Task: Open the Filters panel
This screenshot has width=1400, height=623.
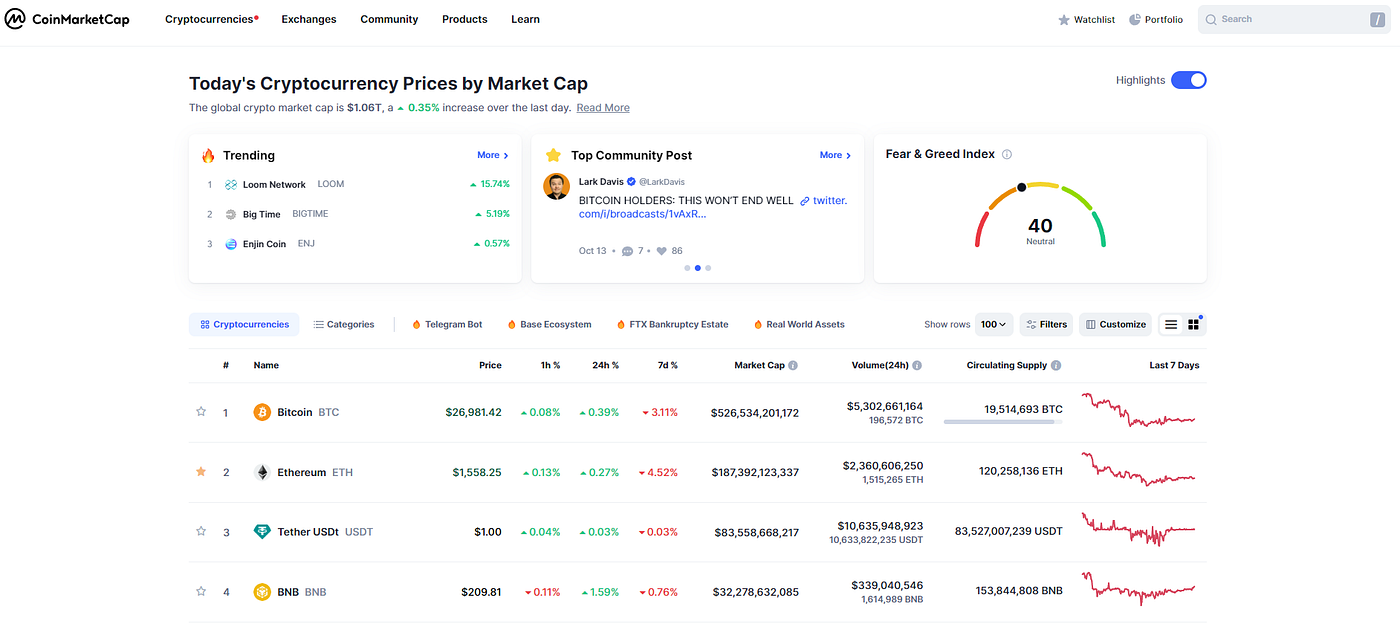Action: 1046,325
